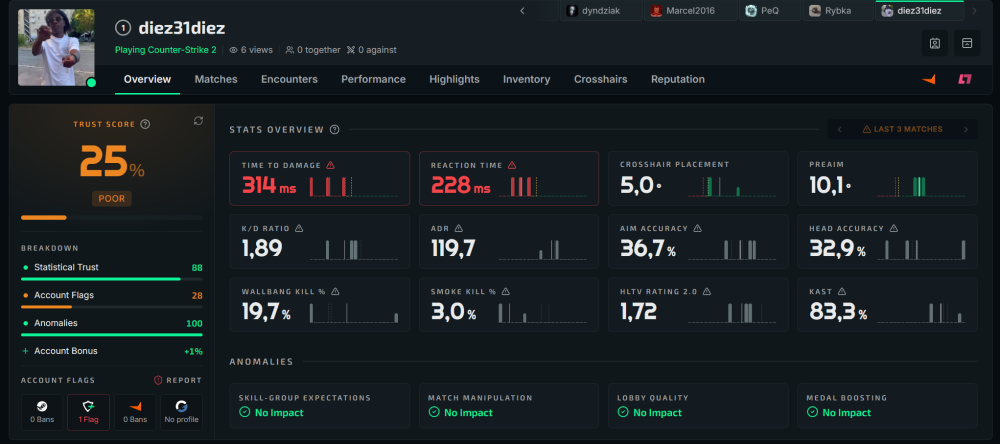Click the level 1 badge beside username
Screen dimensions: 1000x444
pos(123,27)
